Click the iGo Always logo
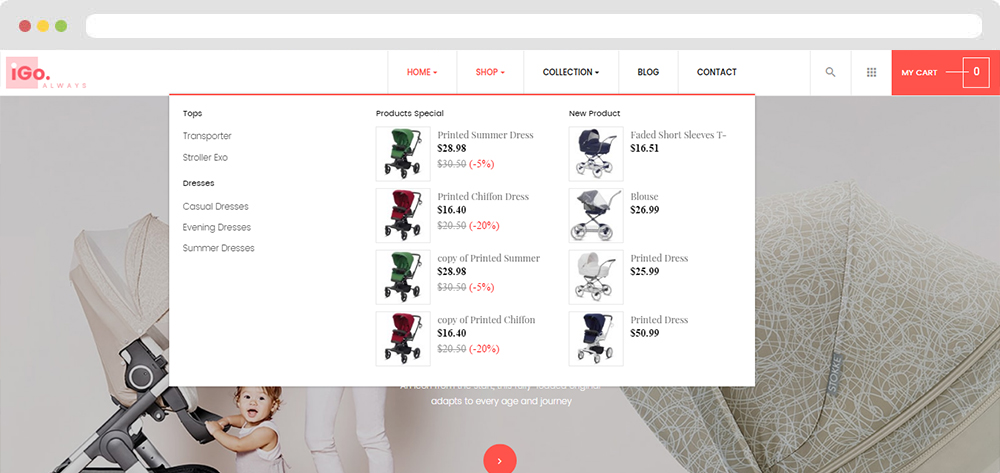1000x473 pixels. pos(46,73)
